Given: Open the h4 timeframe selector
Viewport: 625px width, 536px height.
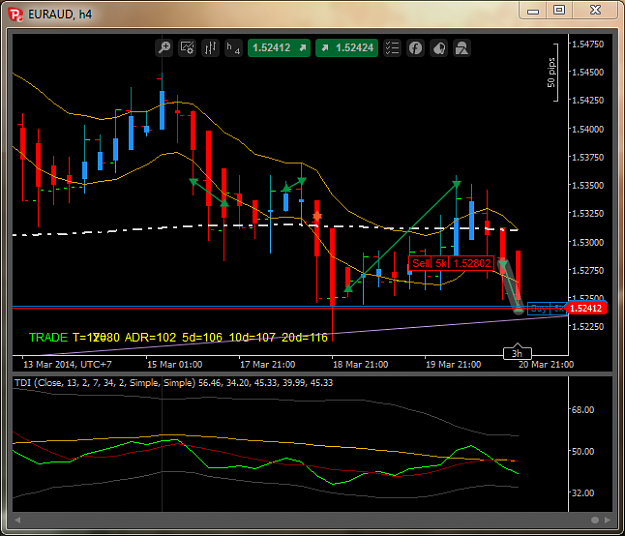Looking at the screenshot, I should 233,48.
